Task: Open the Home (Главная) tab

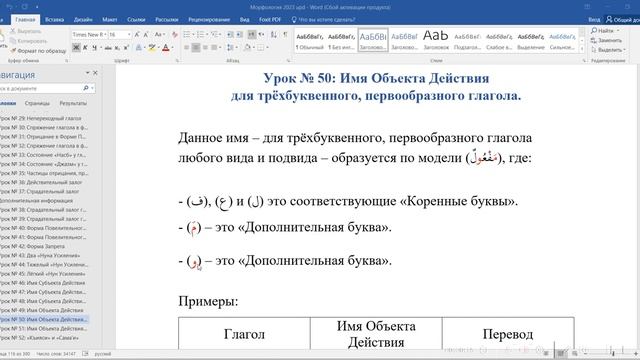Action: click(25, 19)
